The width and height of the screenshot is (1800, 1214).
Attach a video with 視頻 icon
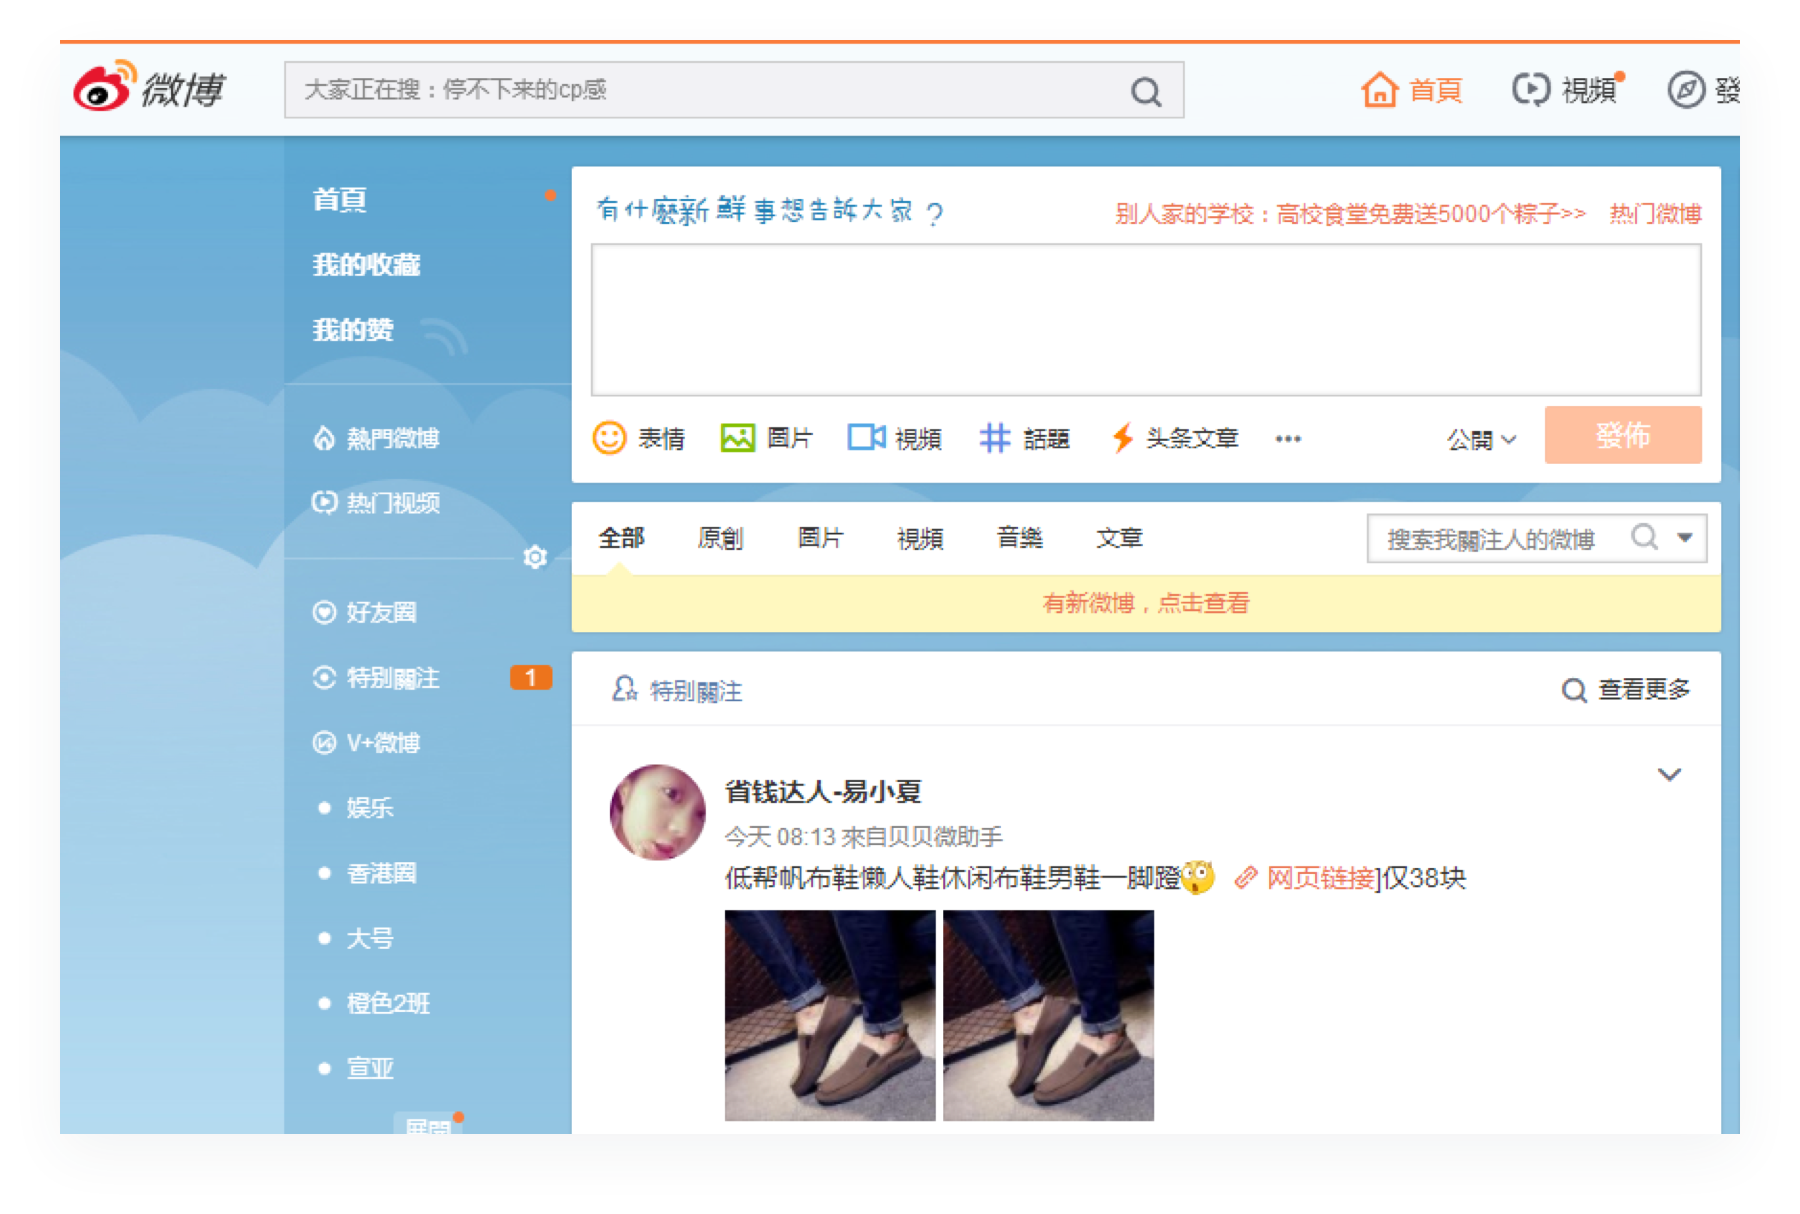coord(866,438)
